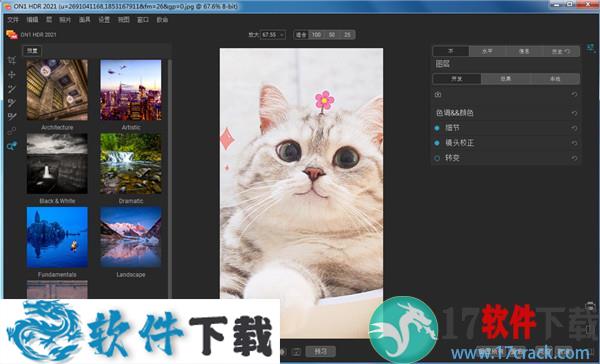
Task: Select the 预置 presets tab
Action: [32, 51]
